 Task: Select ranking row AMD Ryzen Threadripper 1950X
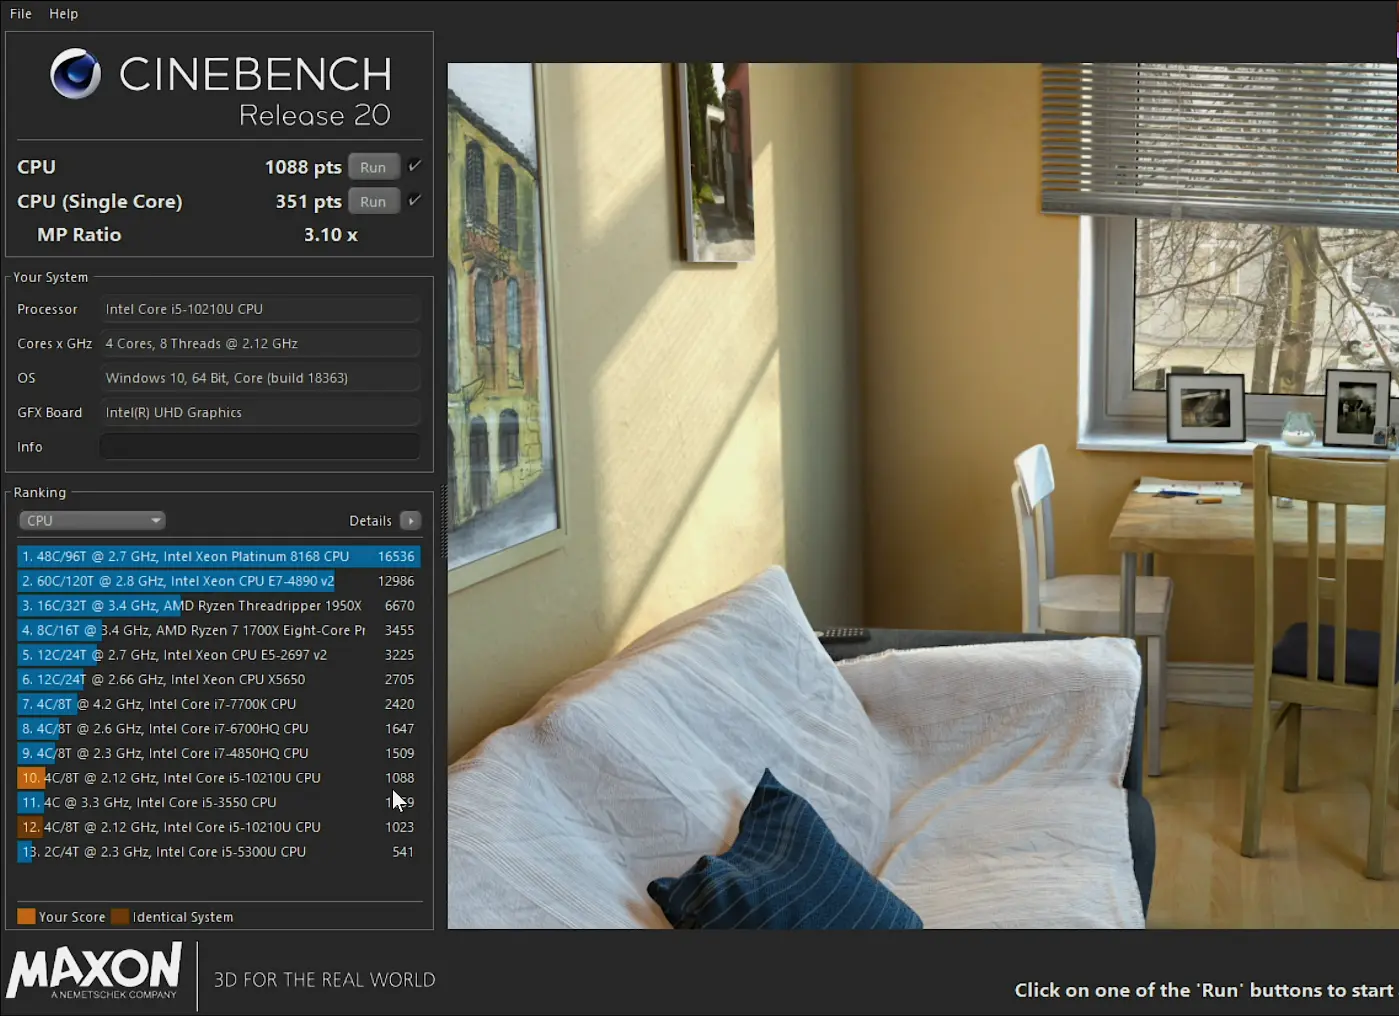pos(218,605)
